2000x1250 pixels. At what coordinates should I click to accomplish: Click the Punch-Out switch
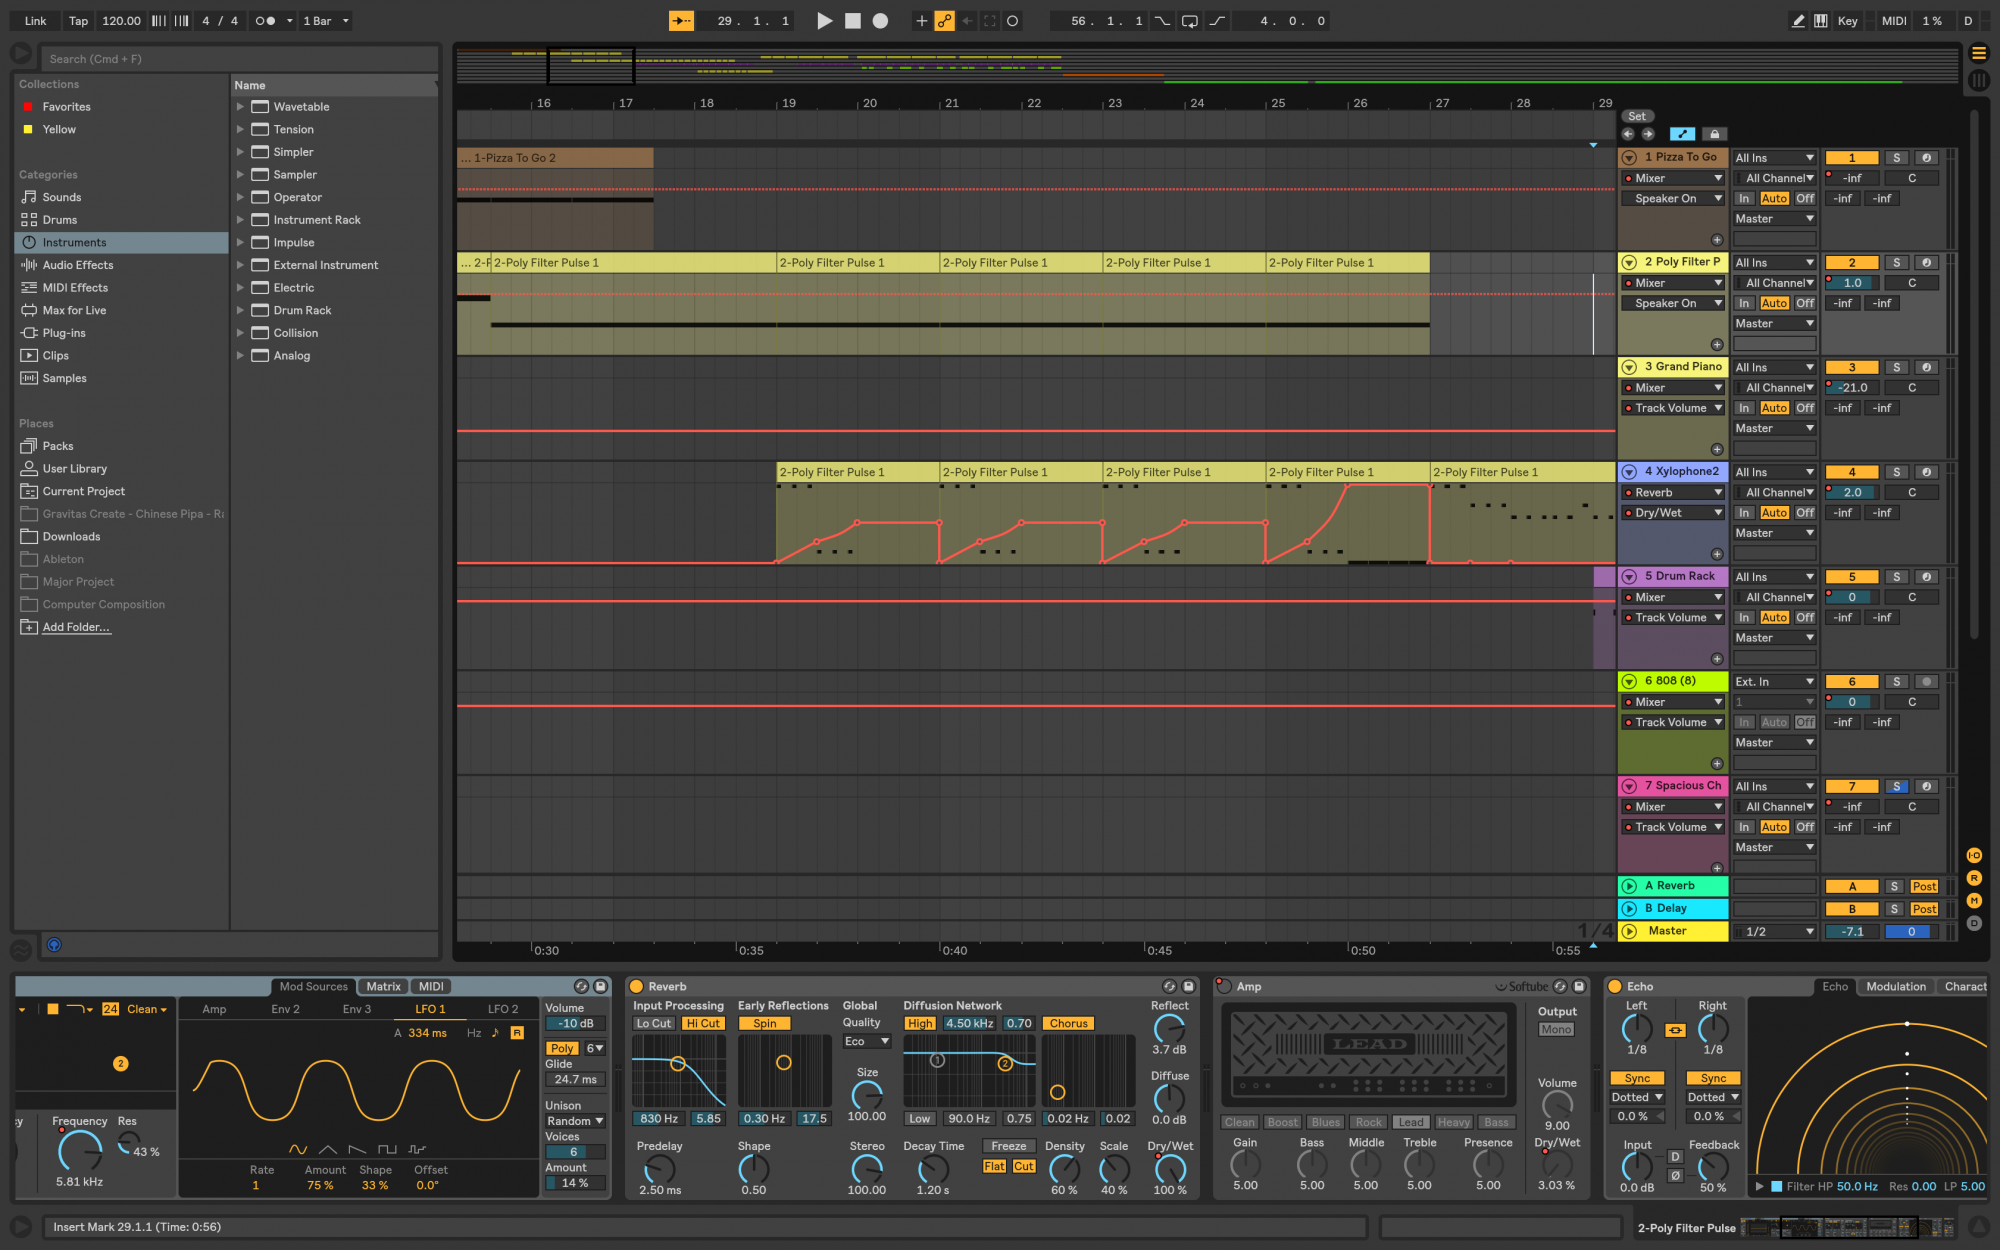click(x=1217, y=20)
